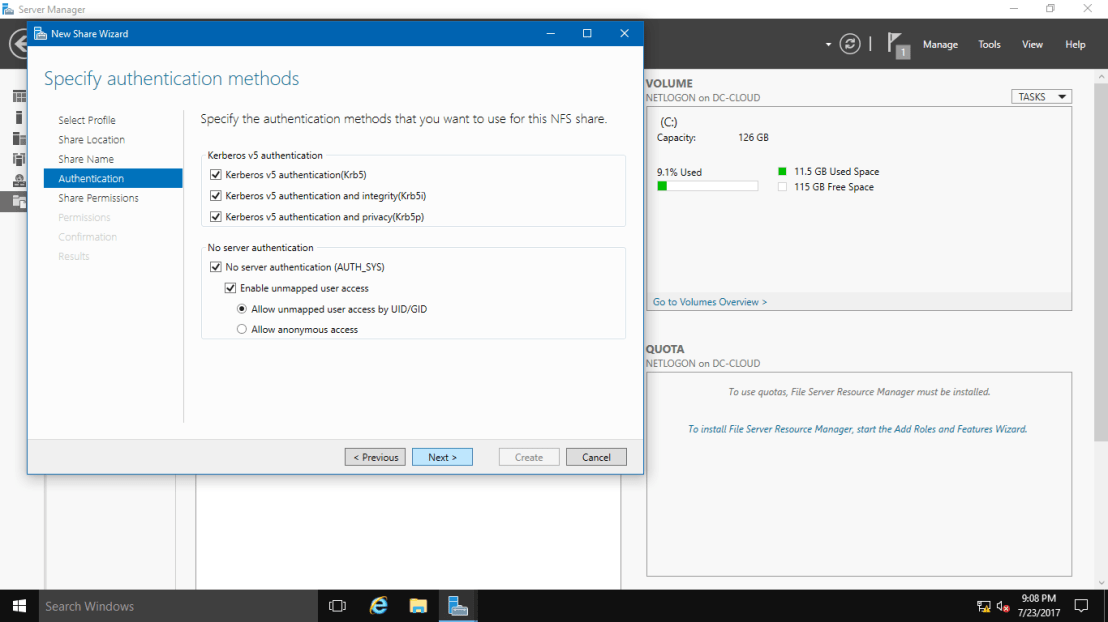Click the 9.1% Used capacity bar

tap(707, 184)
